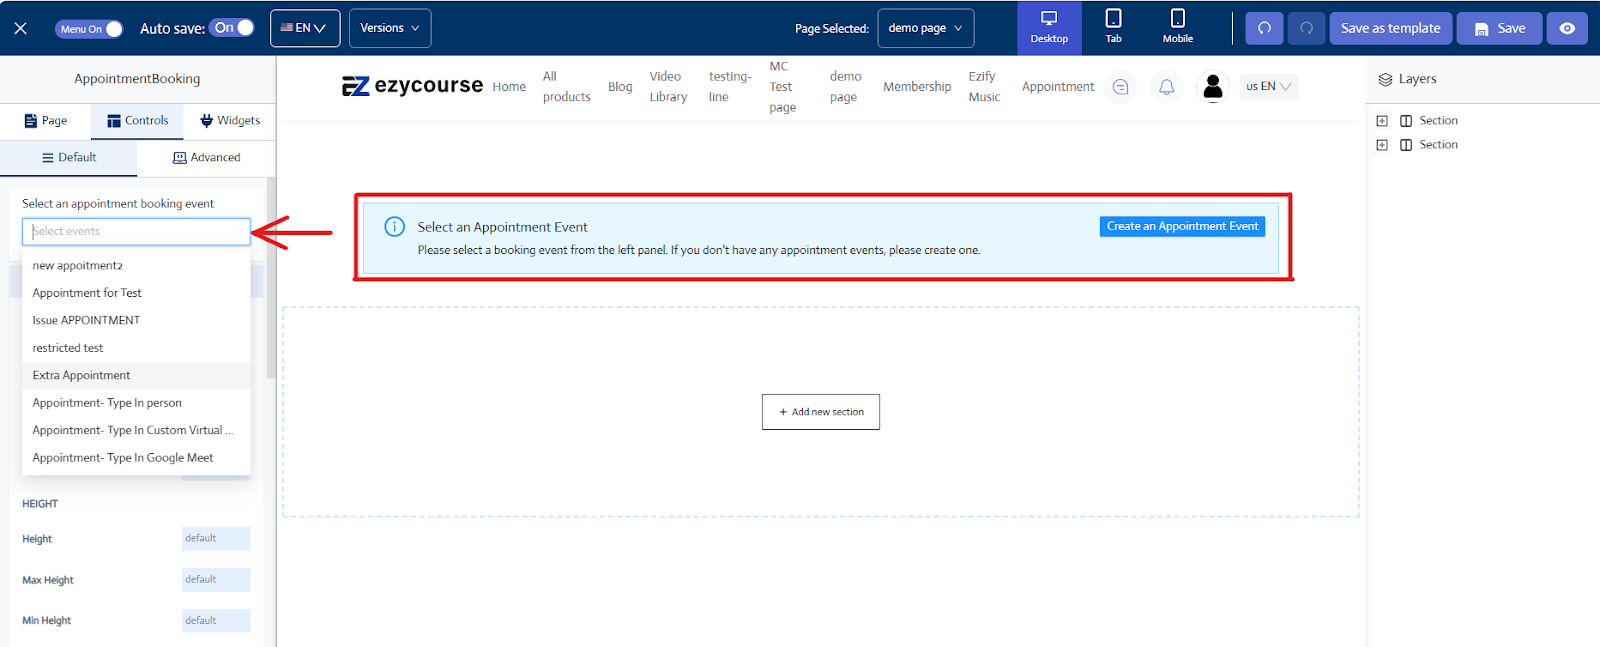This screenshot has height=647, width=1600.
Task: Choose 'Appointment- Type In person' option
Action: (x=136, y=403)
